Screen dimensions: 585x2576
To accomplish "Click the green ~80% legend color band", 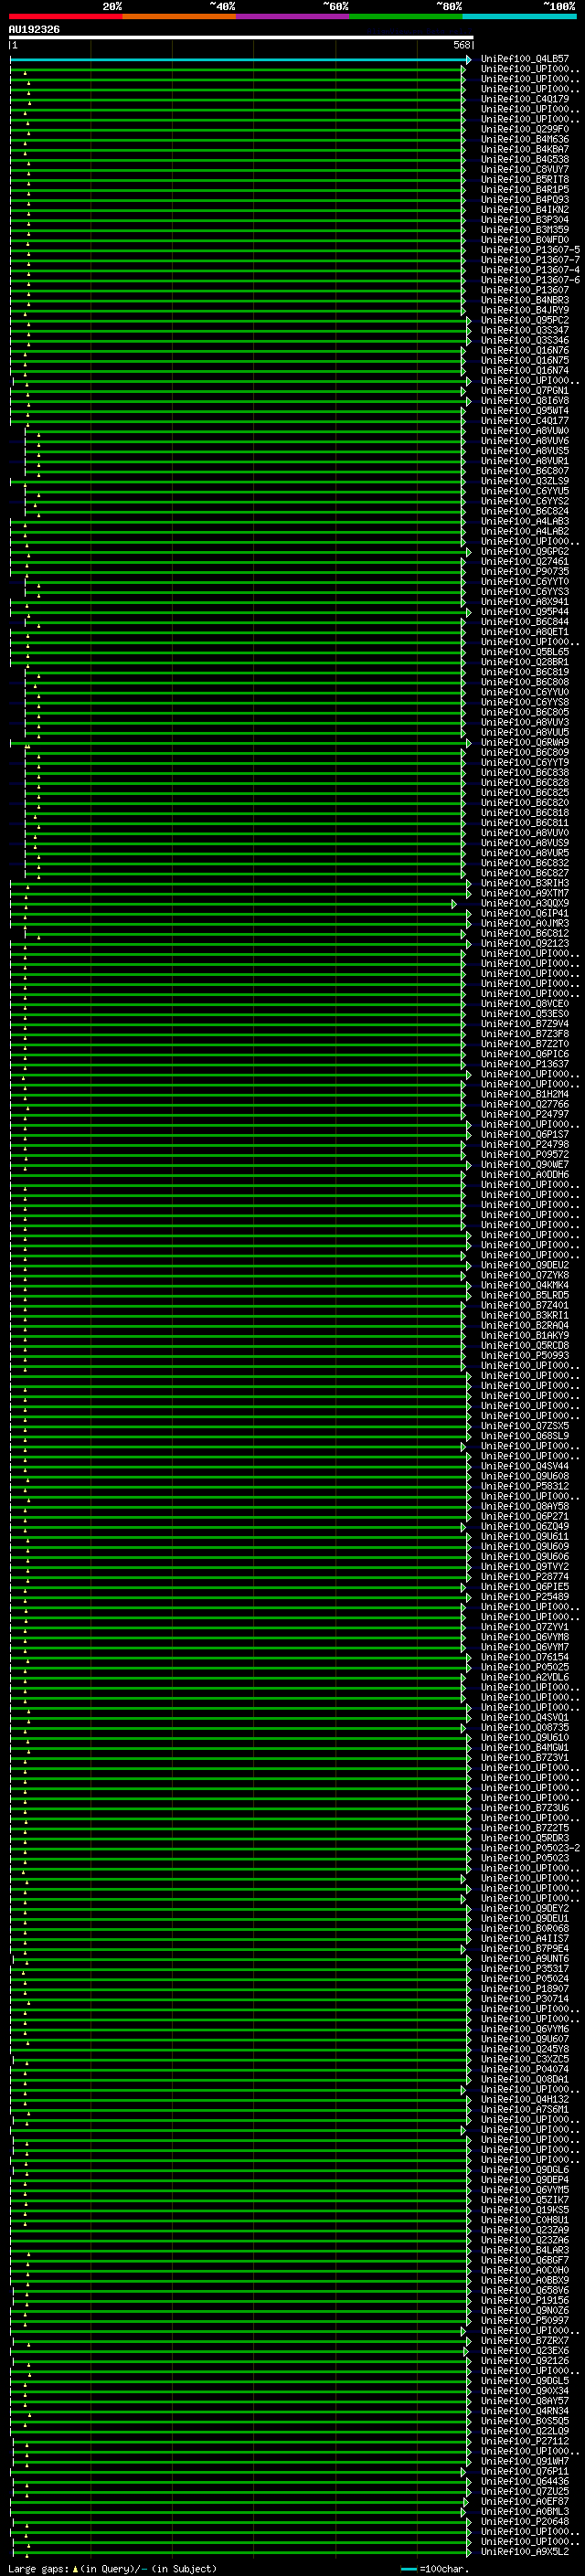I will [406, 17].
